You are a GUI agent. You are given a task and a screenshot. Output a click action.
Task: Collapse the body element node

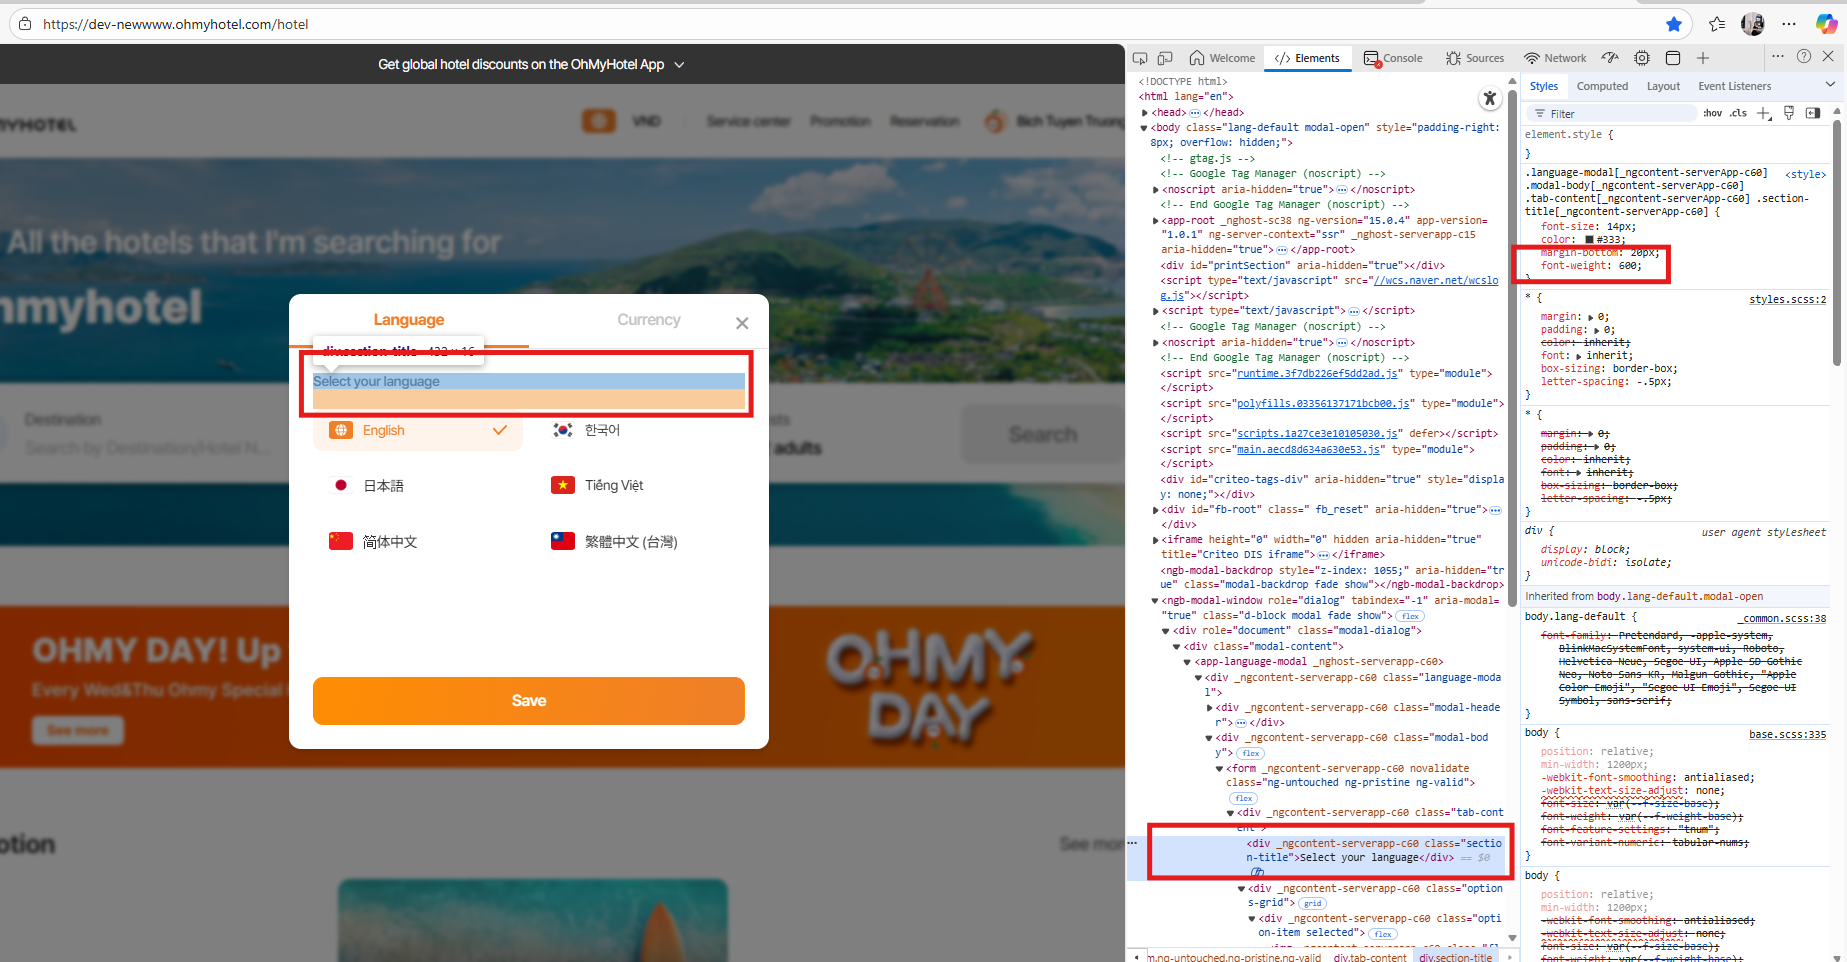[x=1145, y=128]
